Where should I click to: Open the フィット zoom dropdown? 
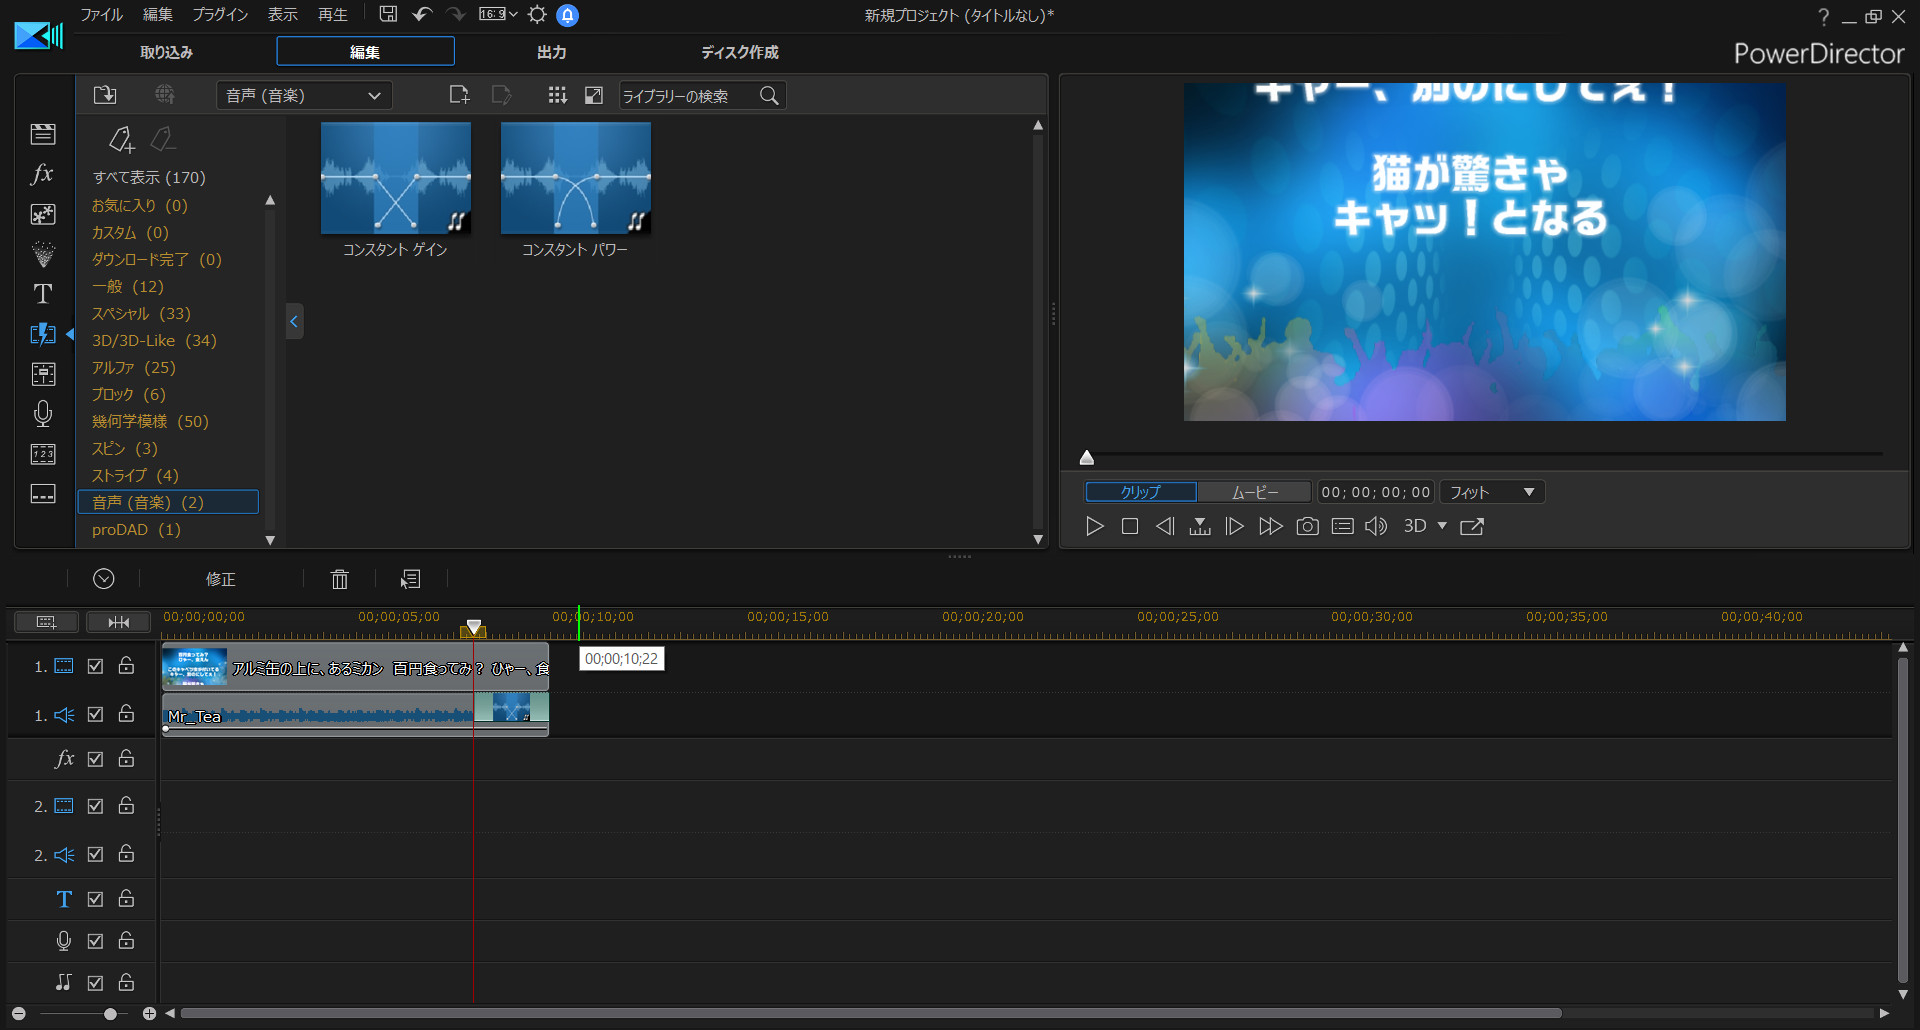pyautogui.click(x=1492, y=492)
